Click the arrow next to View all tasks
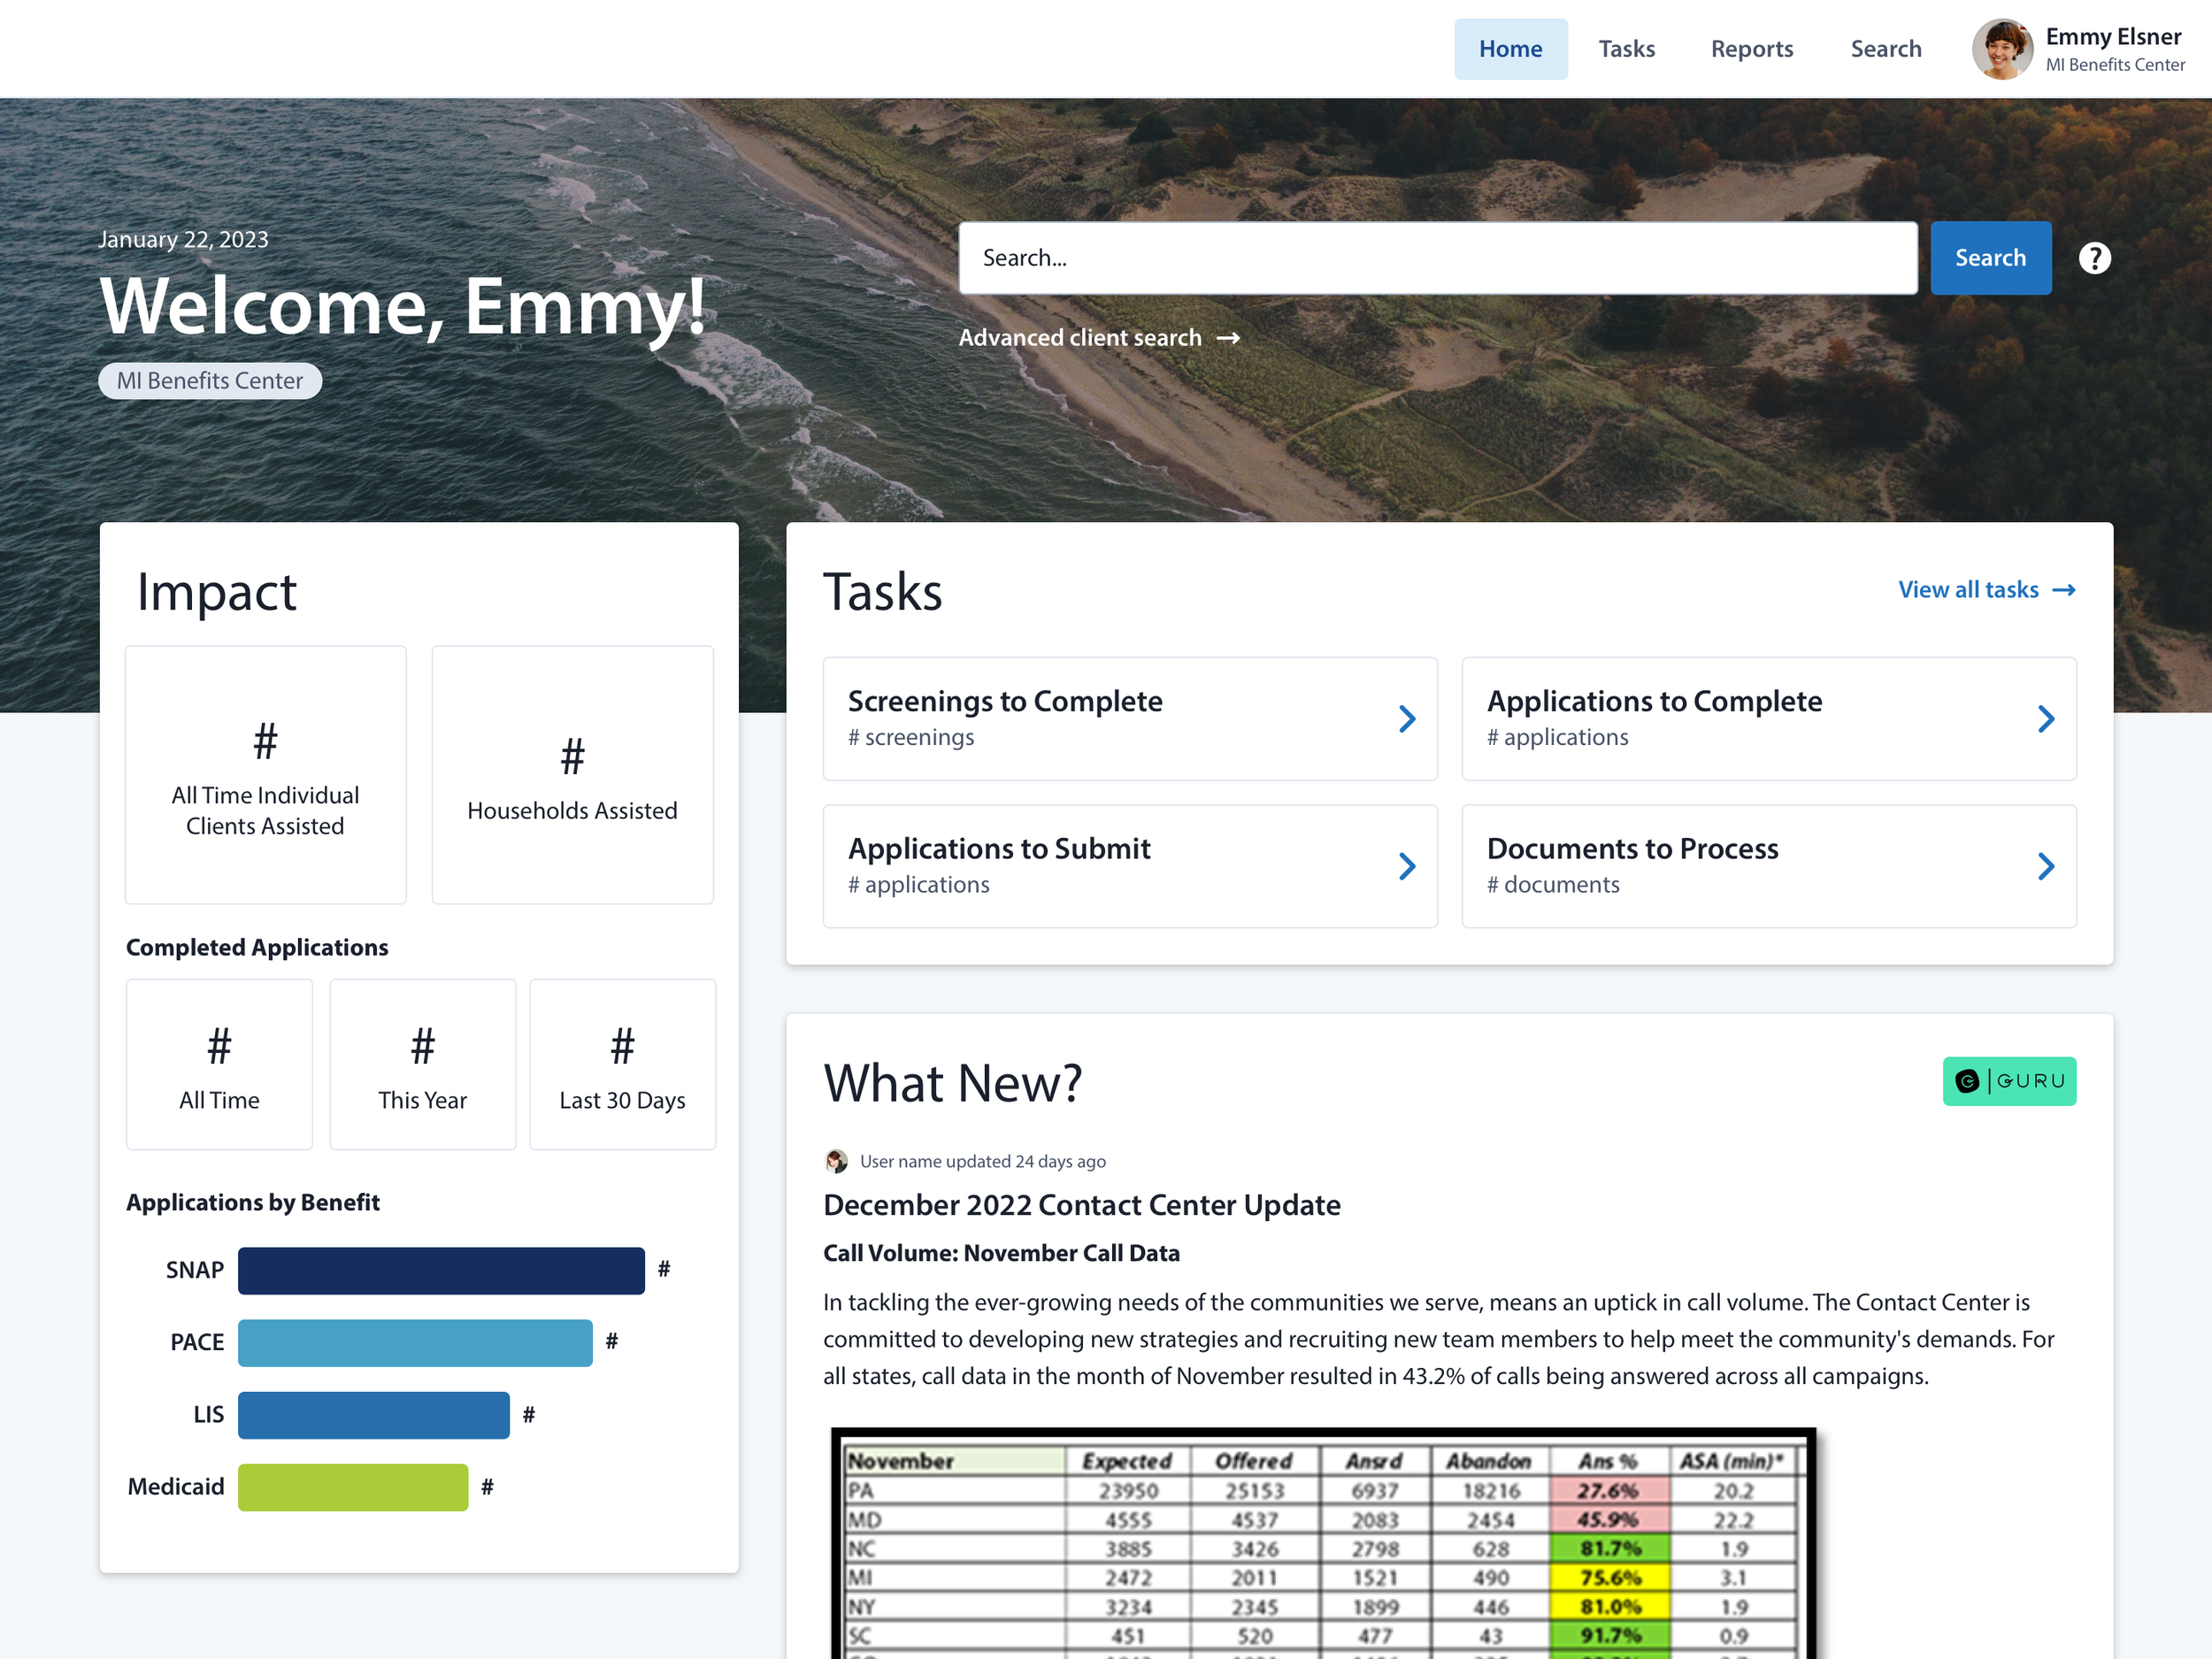This screenshot has width=2212, height=1659. point(2064,590)
